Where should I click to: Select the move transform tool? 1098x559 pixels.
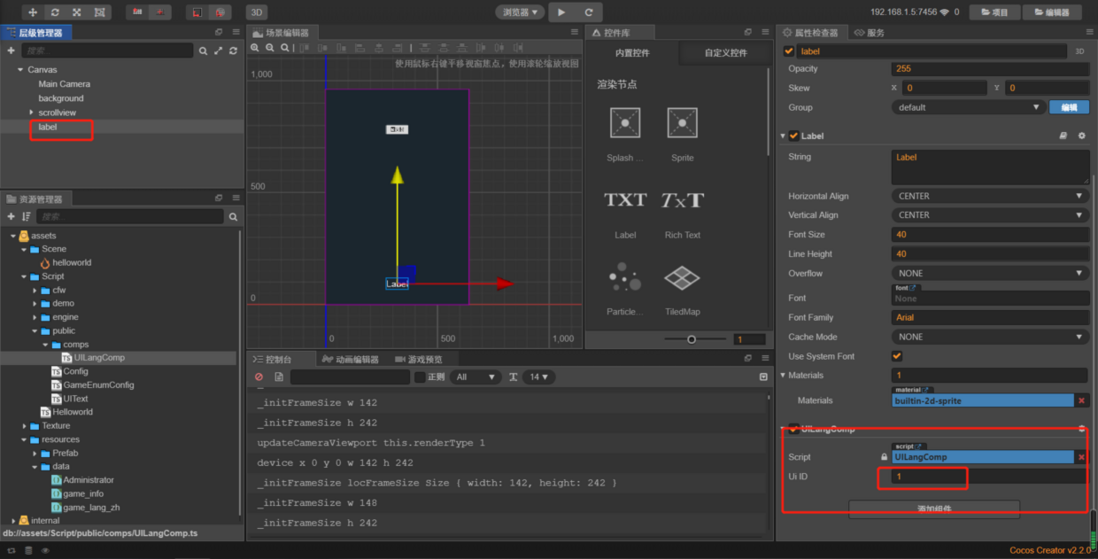coord(32,12)
